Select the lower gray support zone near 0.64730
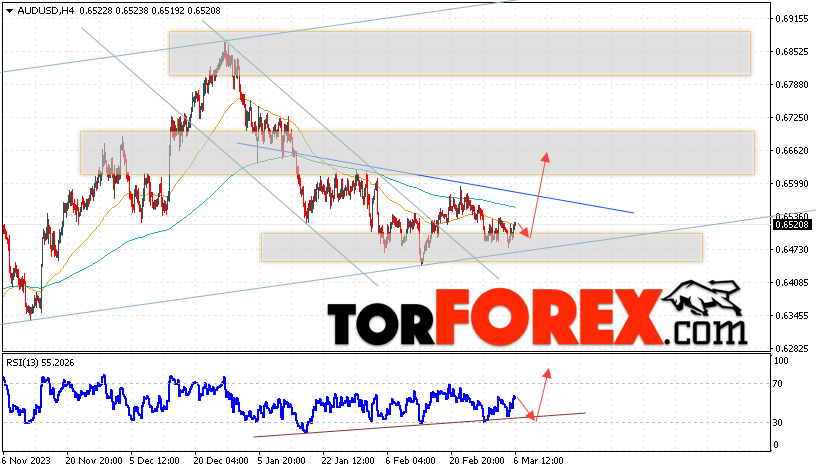The image size is (816, 472). (x=481, y=247)
